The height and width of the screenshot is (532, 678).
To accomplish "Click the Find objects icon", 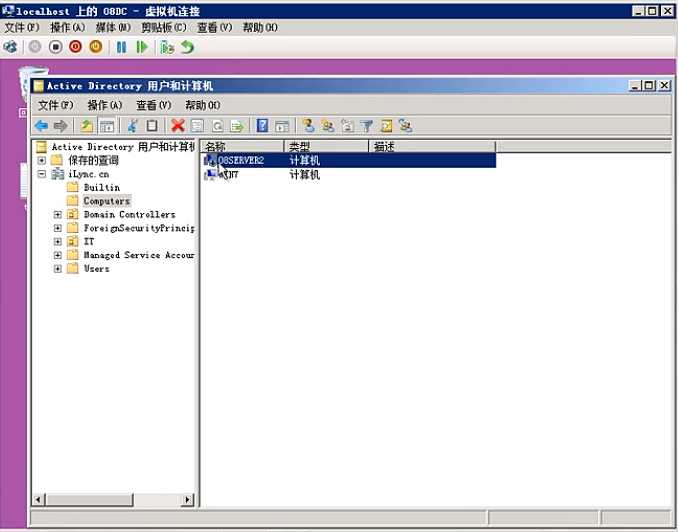I will [x=386, y=126].
